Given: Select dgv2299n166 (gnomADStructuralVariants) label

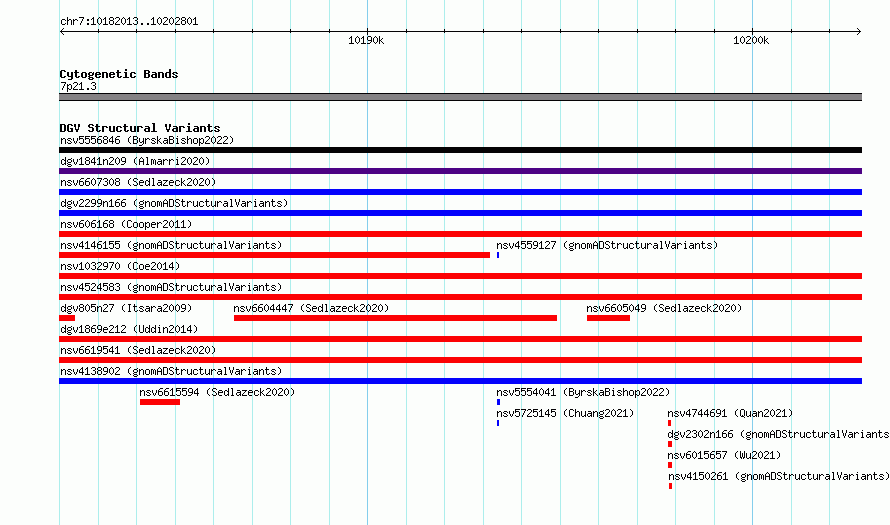Looking at the screenshot, I should tap(174, 203).
